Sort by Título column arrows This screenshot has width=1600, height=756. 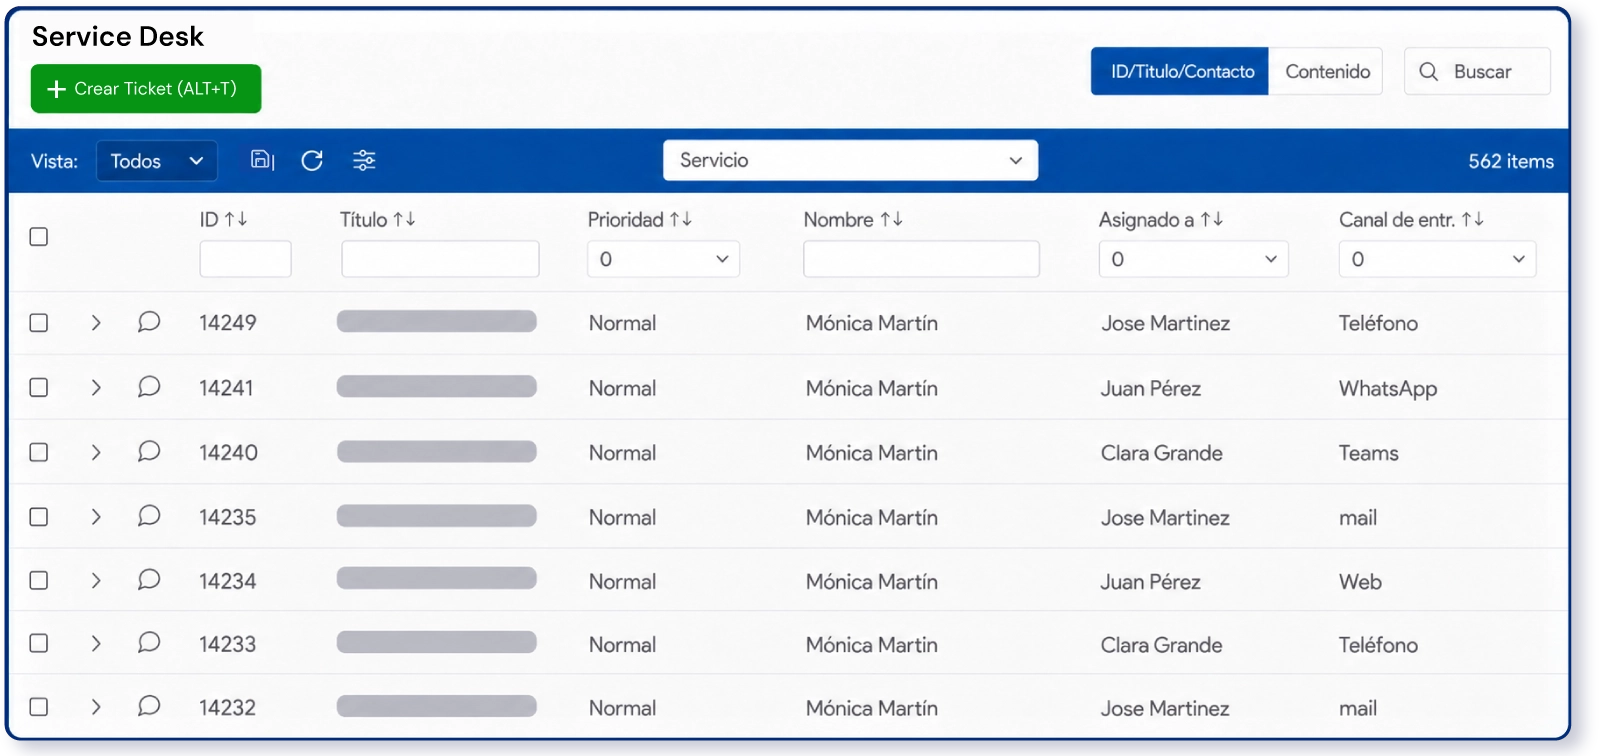tap(404, 219)
